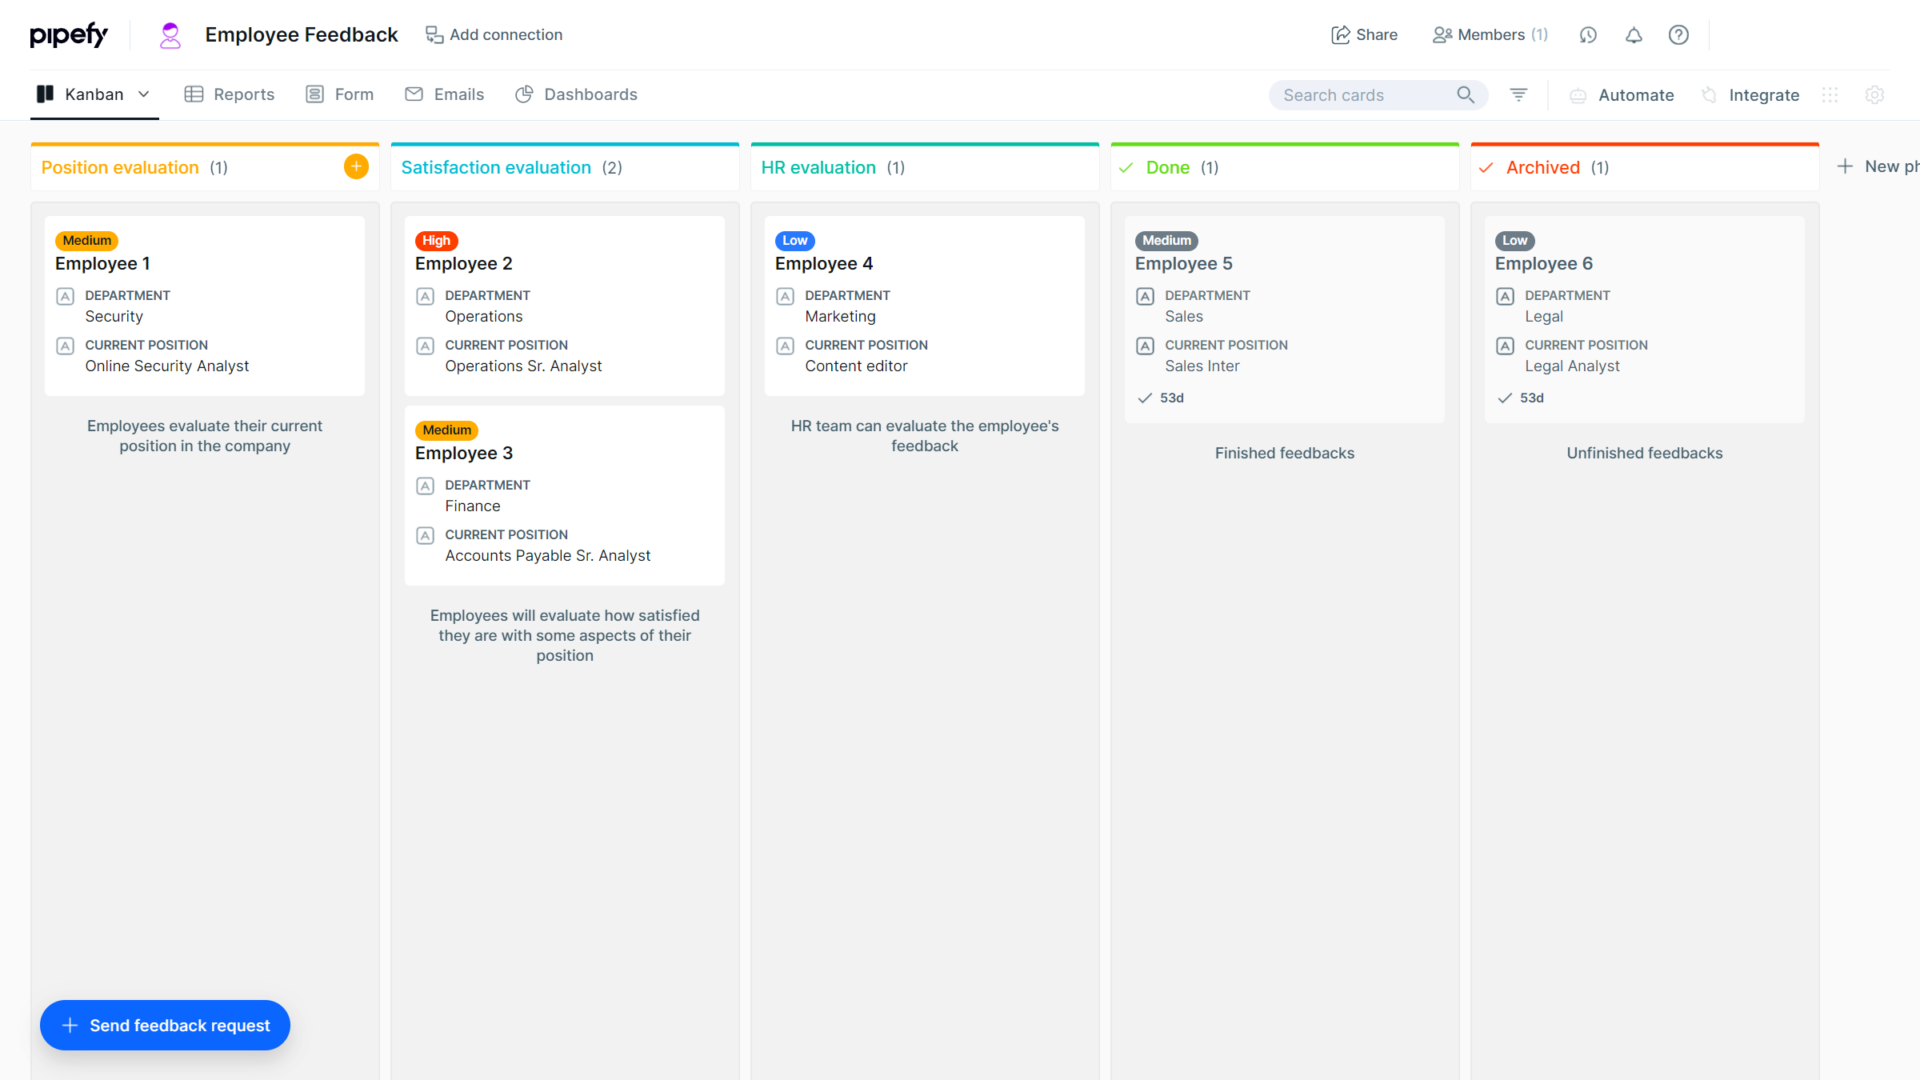Viewport: 1920px width, 1080px height.
Task: Click the Employee Feedback avatar icon
Action: point(170,34)
